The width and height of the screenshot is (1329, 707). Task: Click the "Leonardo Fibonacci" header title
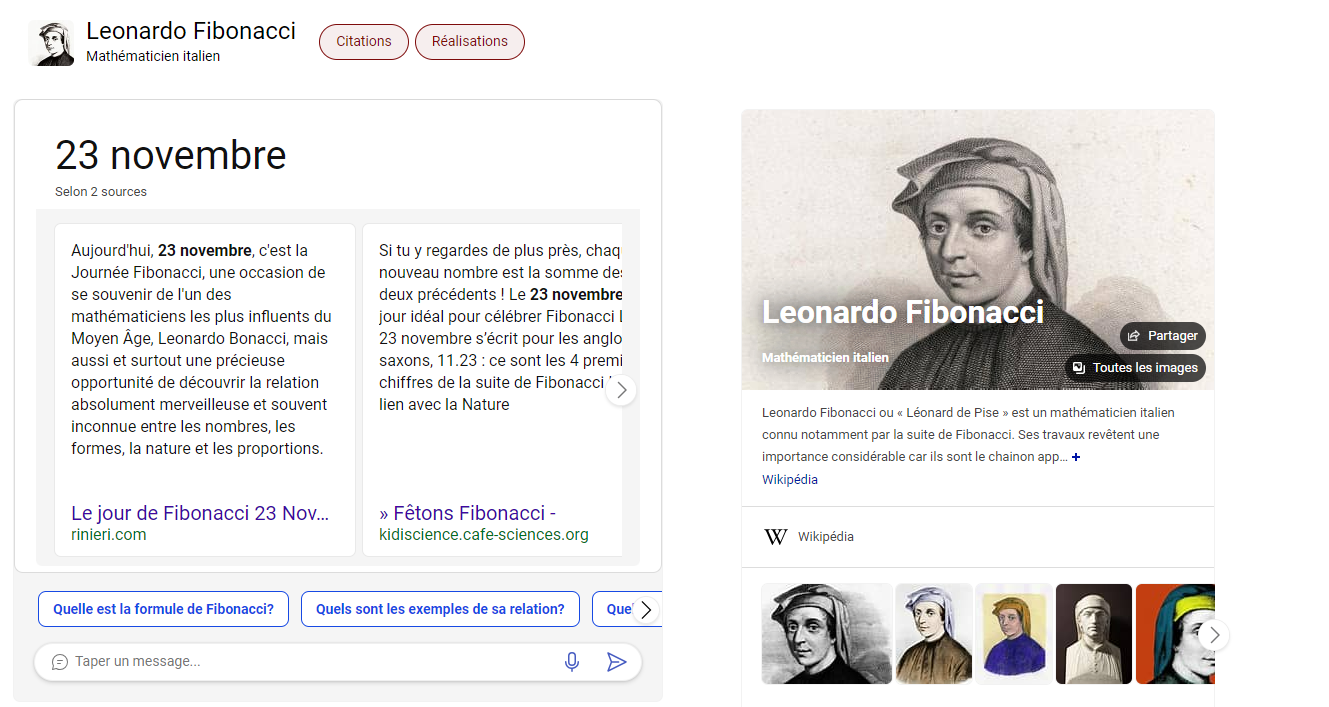pos(191,31)
